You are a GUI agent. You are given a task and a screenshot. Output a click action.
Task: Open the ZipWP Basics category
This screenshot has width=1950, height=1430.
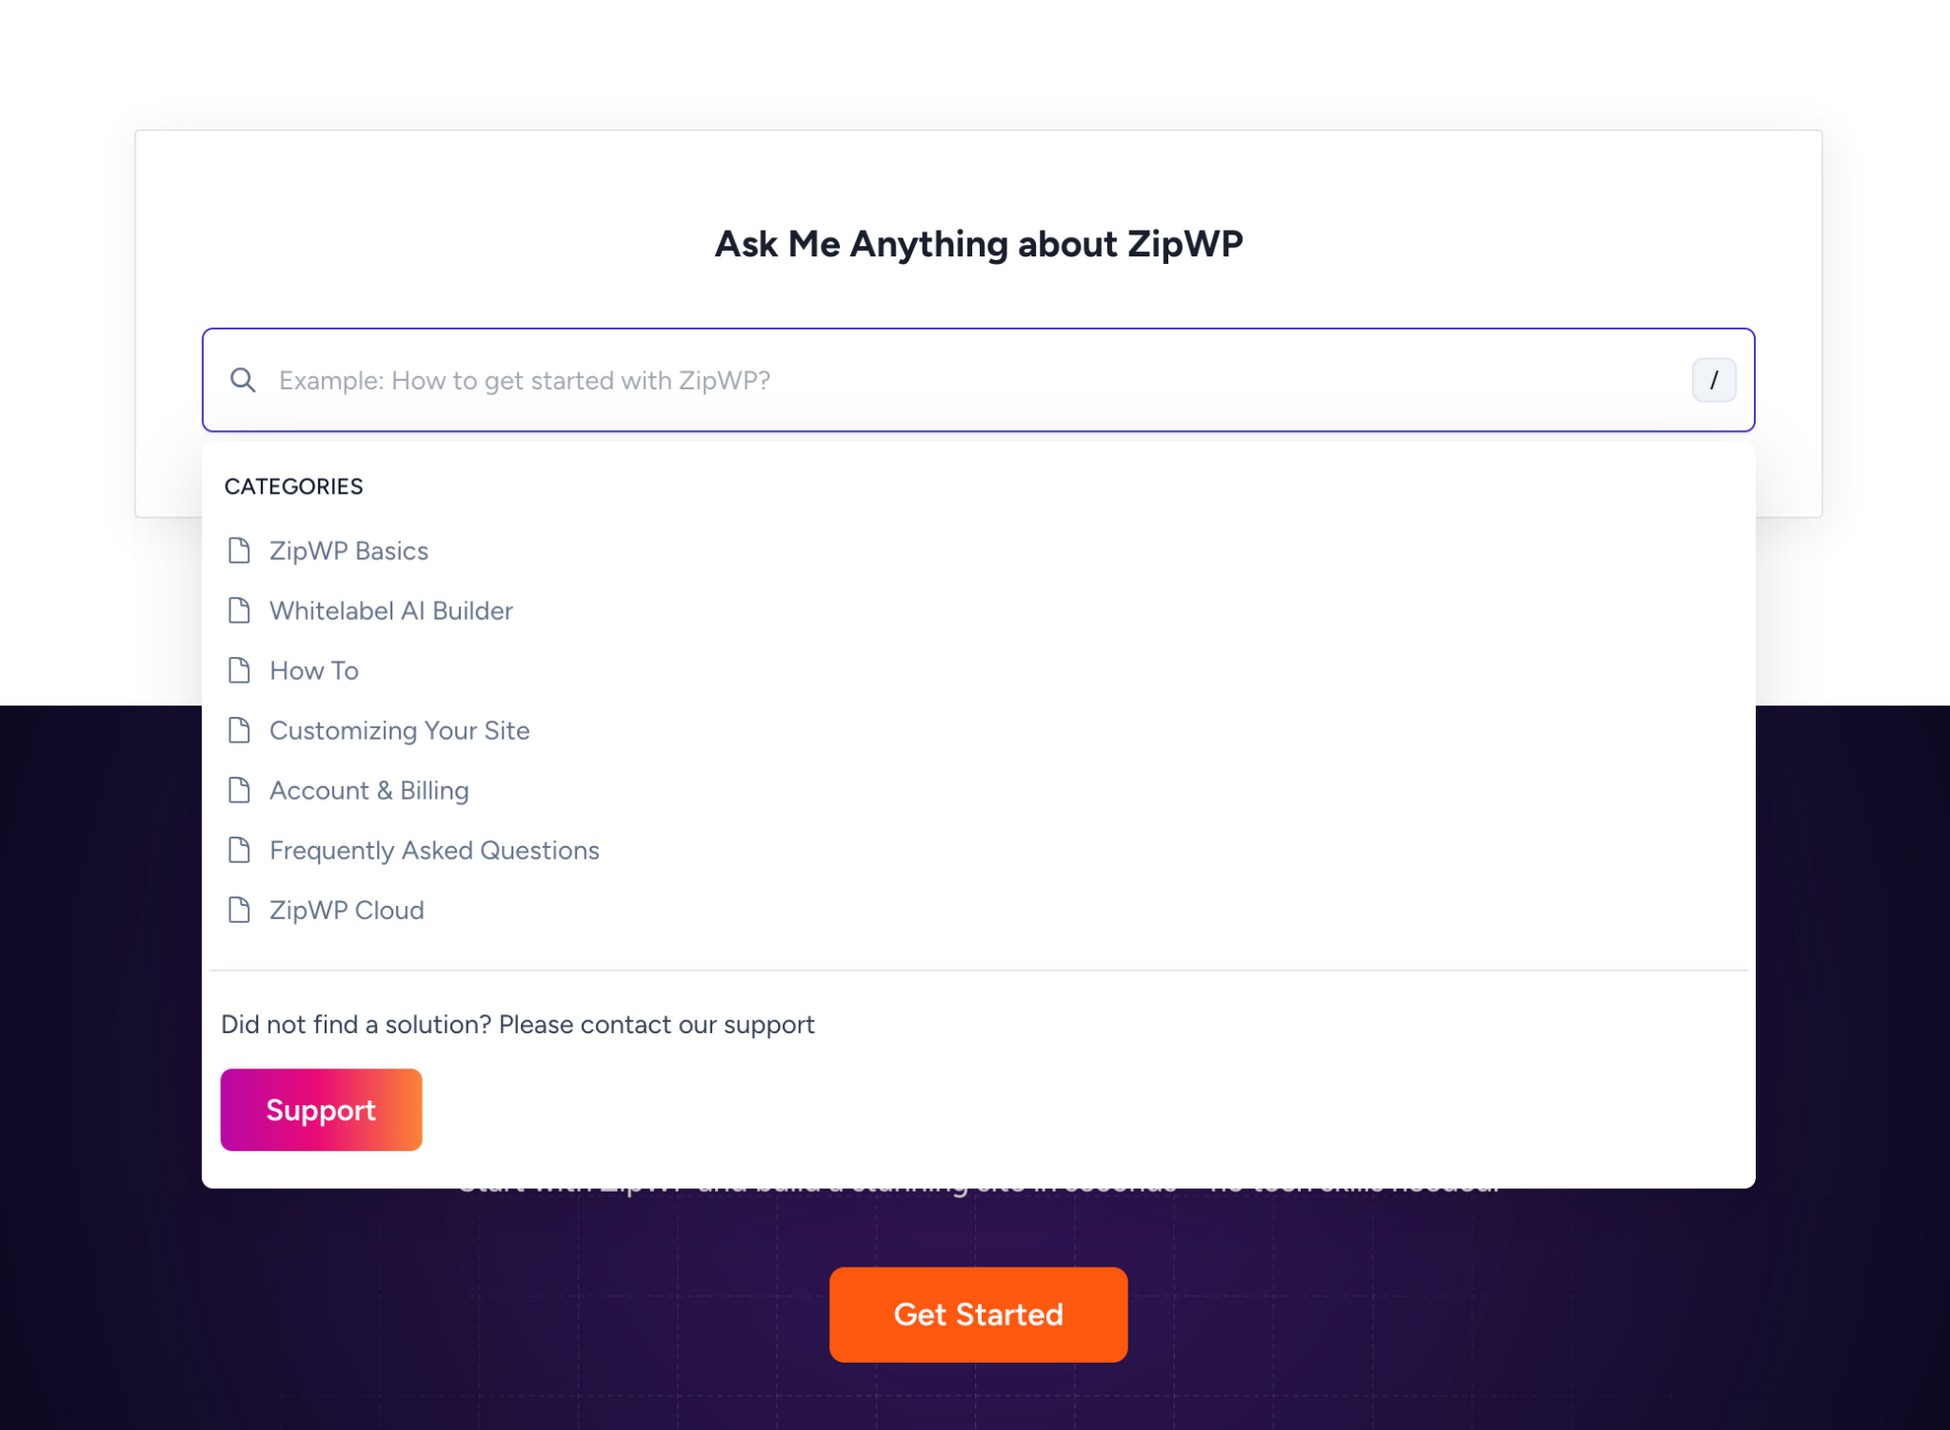tap(348, 550)
